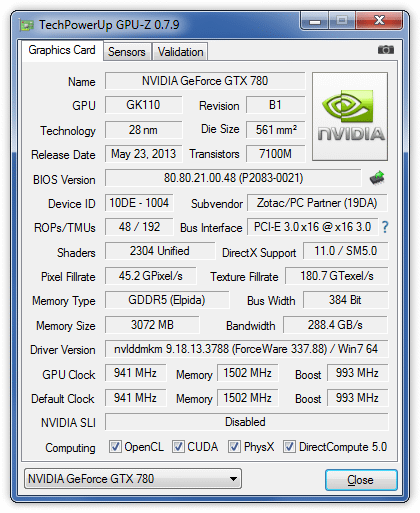Click the NVIDIA SLI label
The height and width of the screenshot is (513, 420).
pos(68,423)
